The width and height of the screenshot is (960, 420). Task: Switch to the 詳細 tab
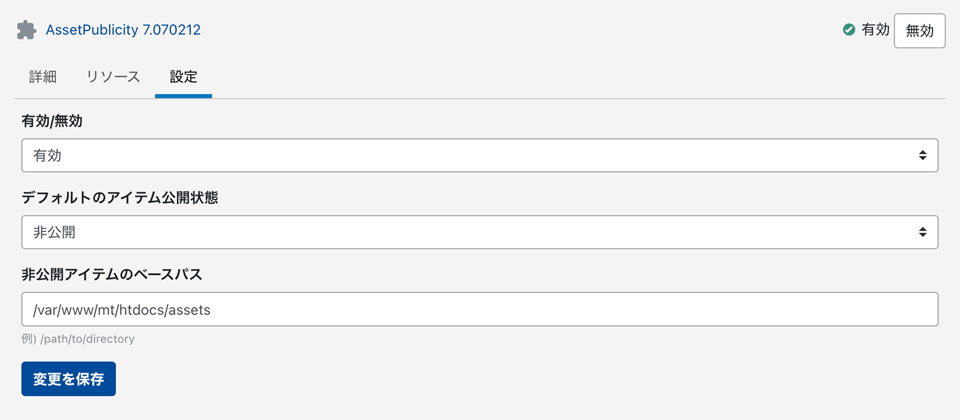tap(43, 77)
